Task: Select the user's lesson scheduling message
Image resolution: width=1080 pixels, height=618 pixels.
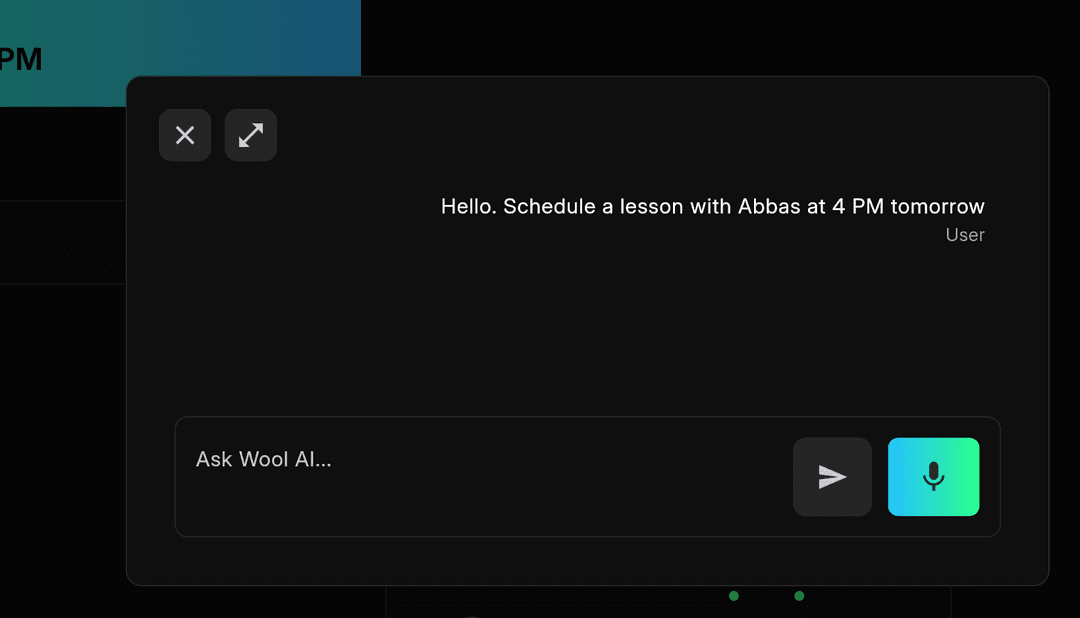Action: (712, 207)
